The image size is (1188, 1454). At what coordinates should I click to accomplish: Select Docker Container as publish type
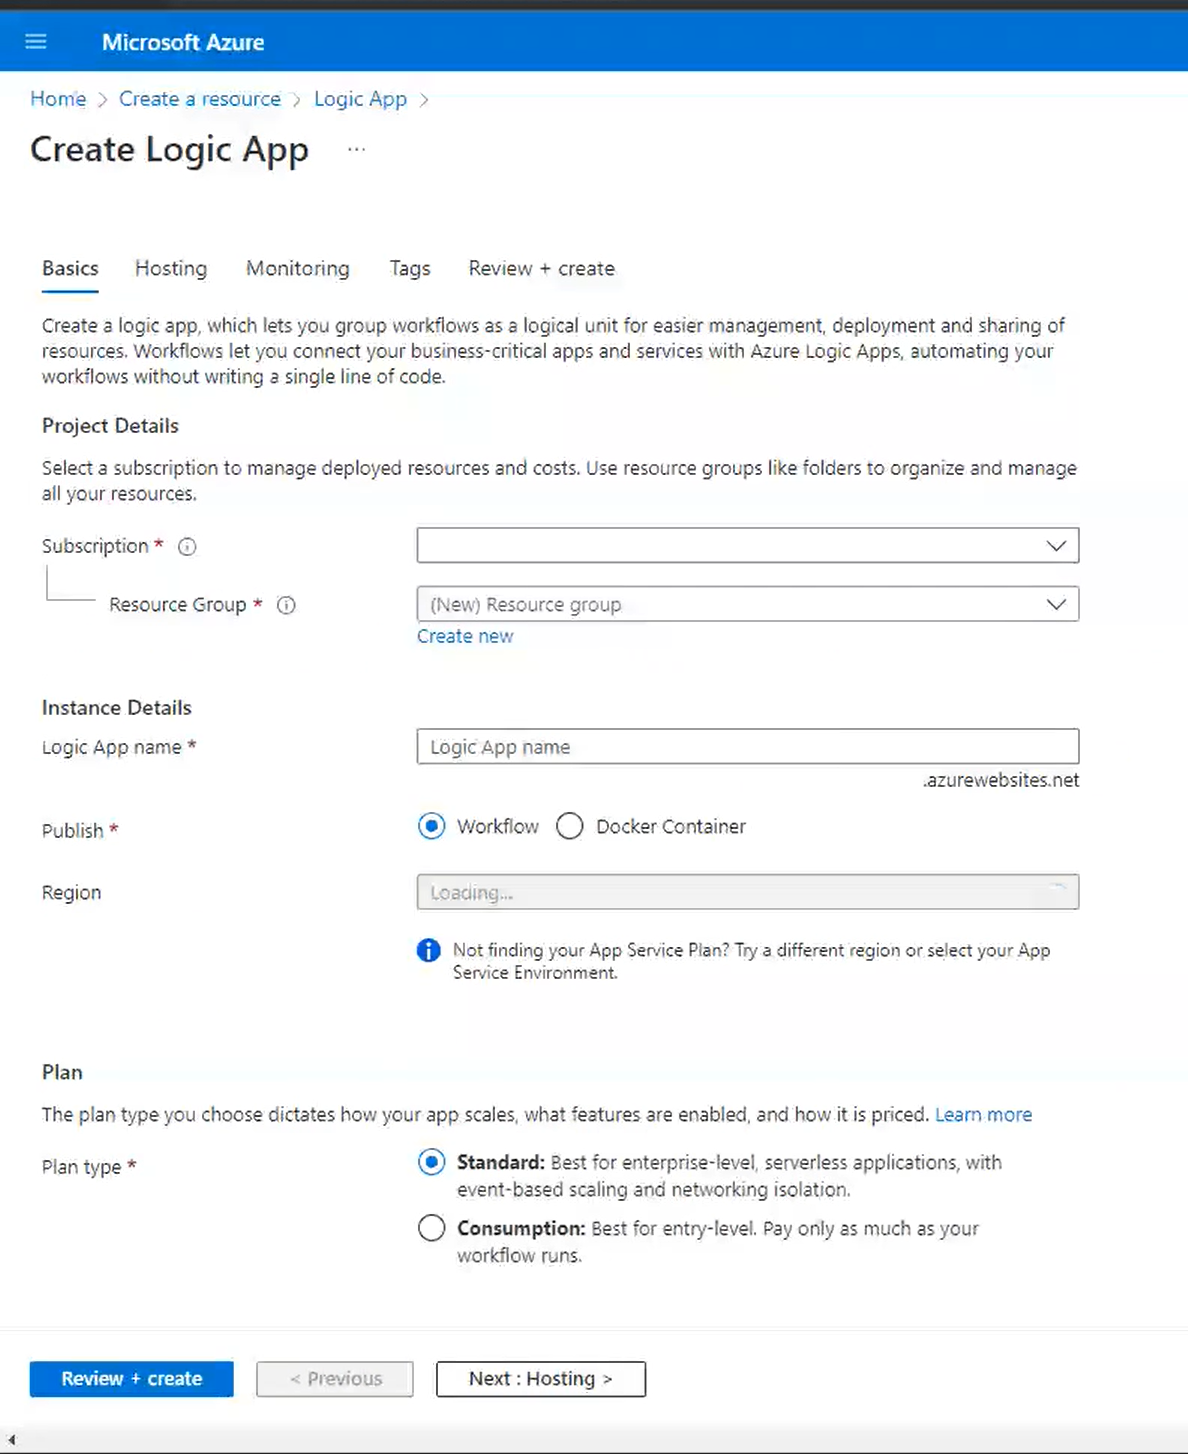tap(570, 826)
